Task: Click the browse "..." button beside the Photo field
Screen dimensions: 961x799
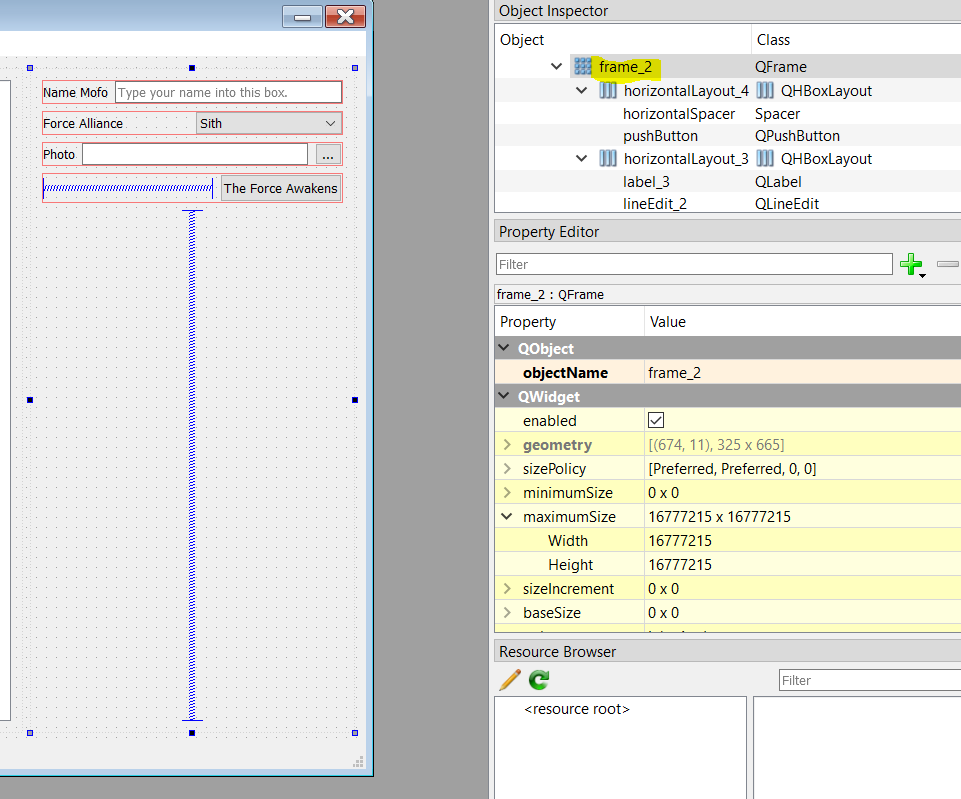Action: click(328, 155)
